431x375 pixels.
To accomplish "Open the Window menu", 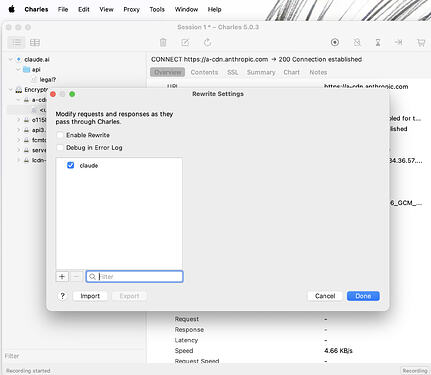I will click(186, 9).
